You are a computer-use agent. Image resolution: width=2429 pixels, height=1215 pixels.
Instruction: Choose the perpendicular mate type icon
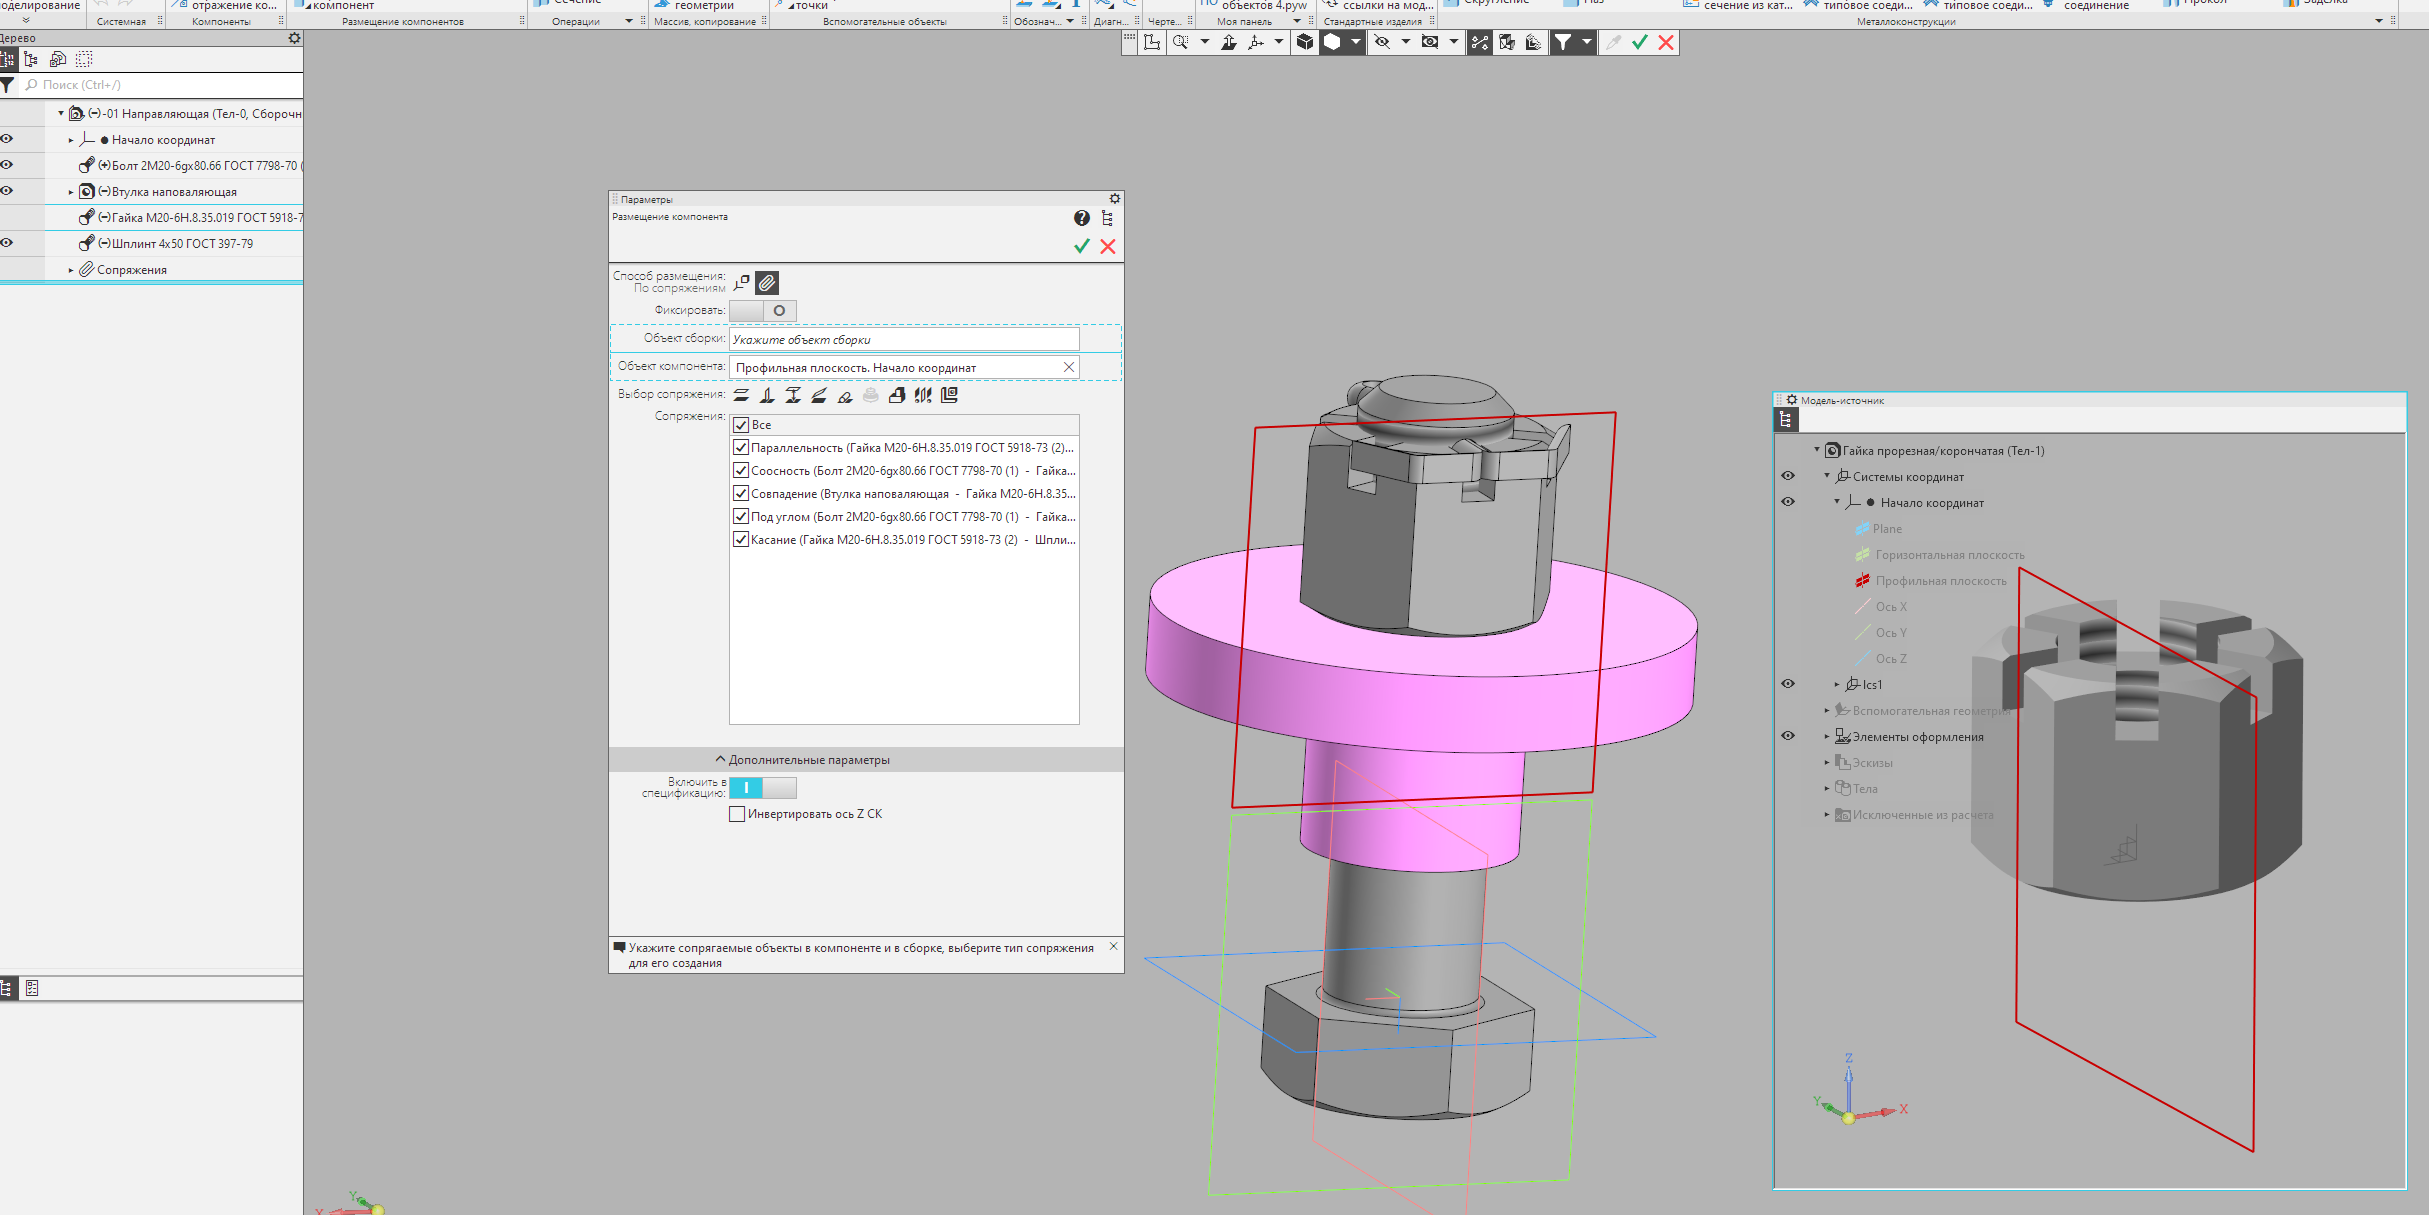(x=767, y=395)
